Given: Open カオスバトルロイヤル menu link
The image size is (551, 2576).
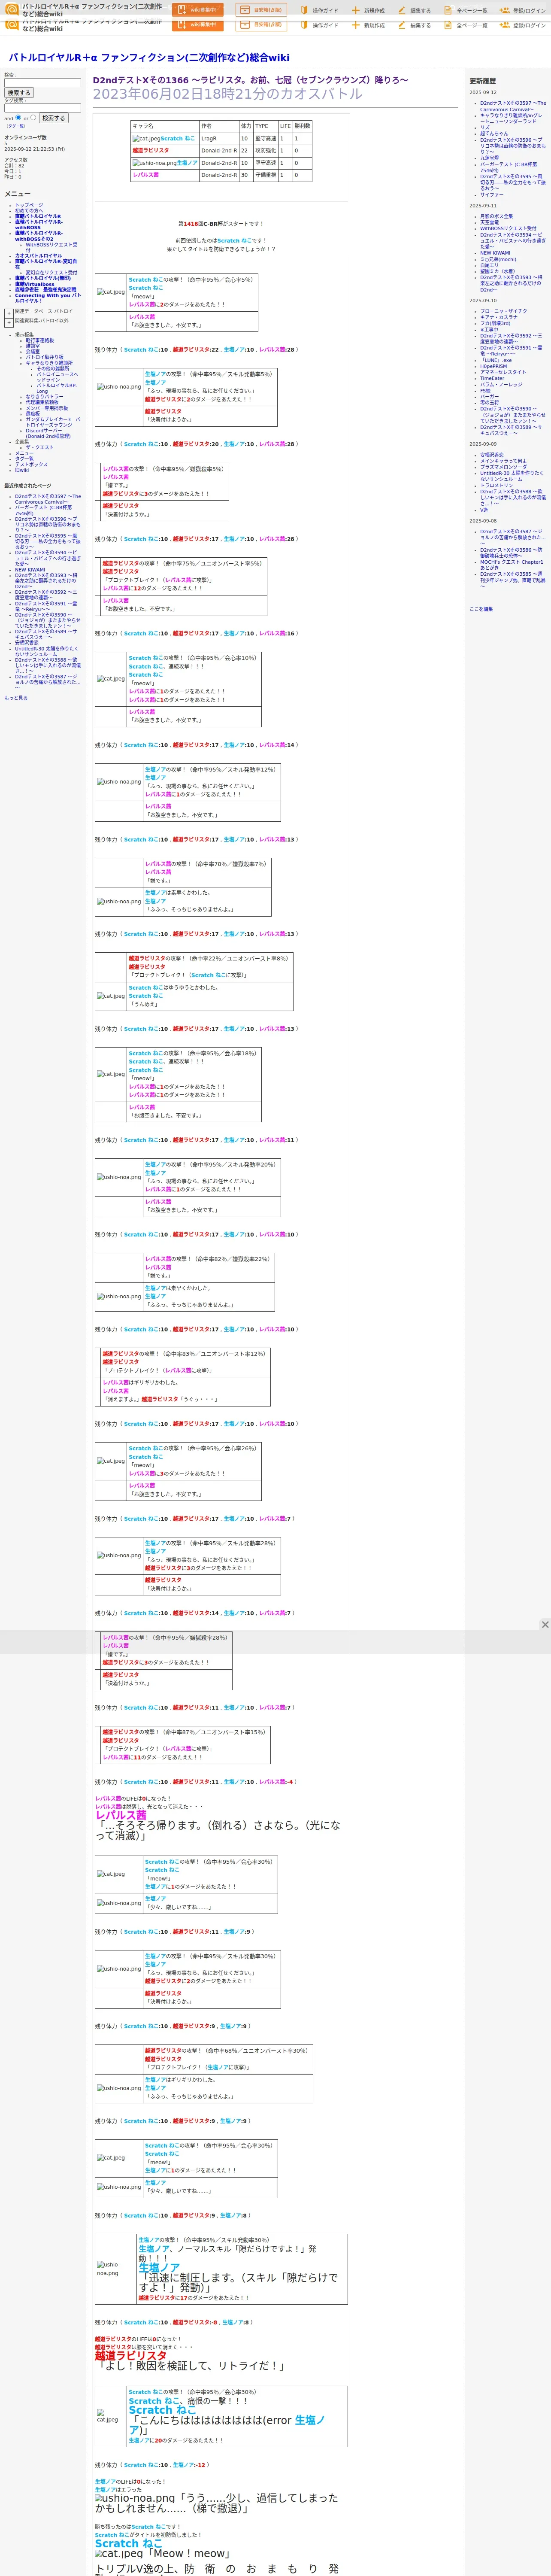Looking at the screenshot, I should click(x=38, y=256).
